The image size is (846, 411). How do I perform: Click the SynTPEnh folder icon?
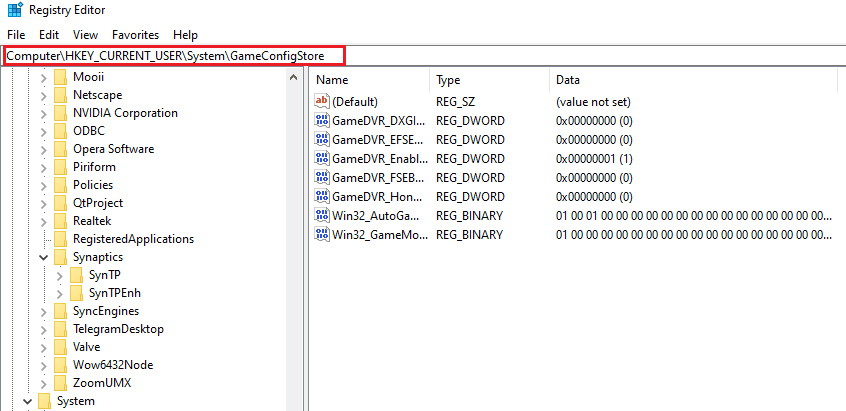pos(77,293)
